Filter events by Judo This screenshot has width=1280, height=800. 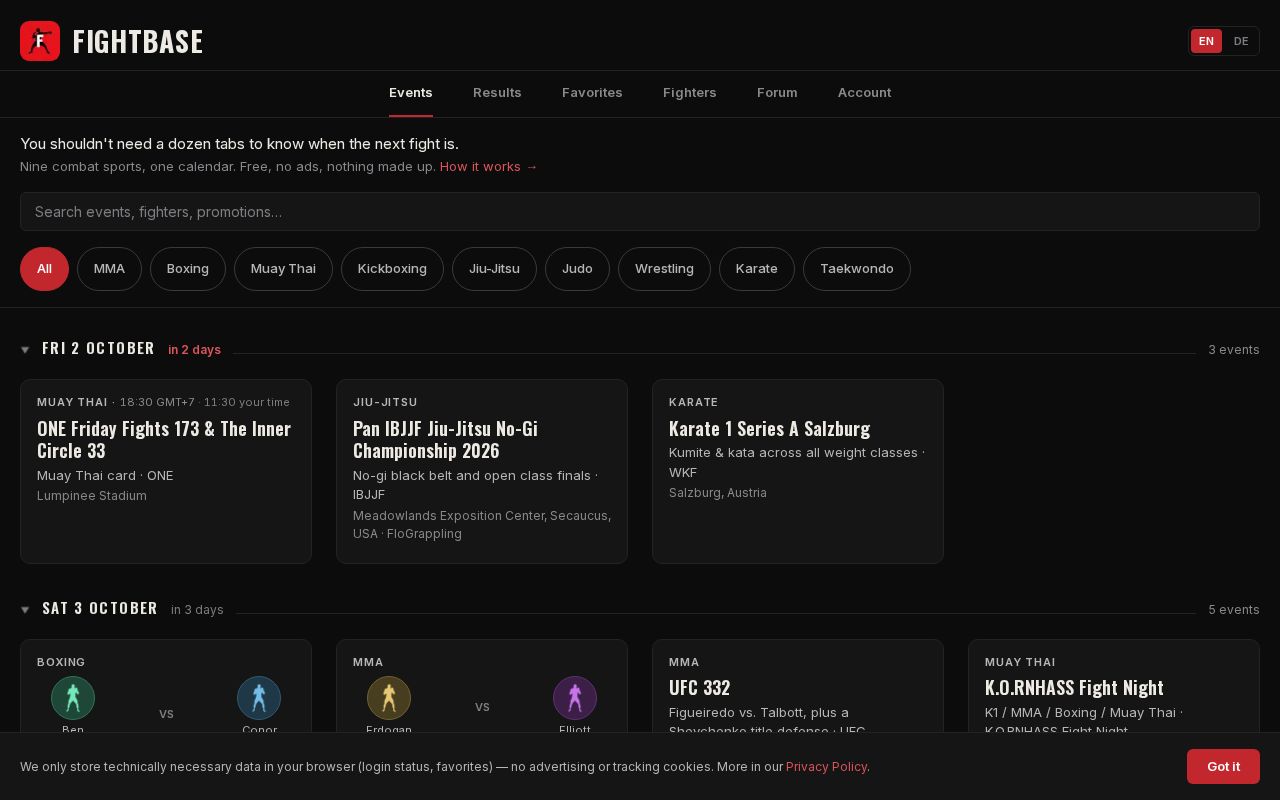(577, 269)
